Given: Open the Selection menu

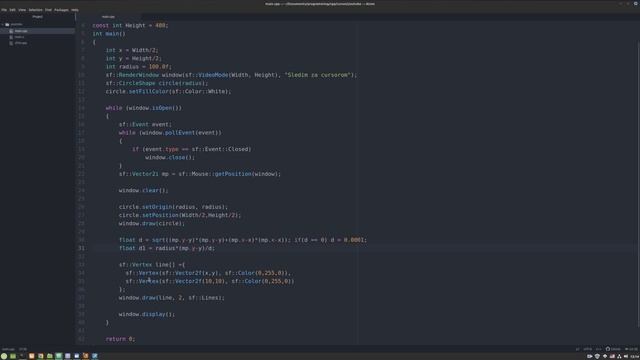Looking at the screenshot, I should 35,10.
